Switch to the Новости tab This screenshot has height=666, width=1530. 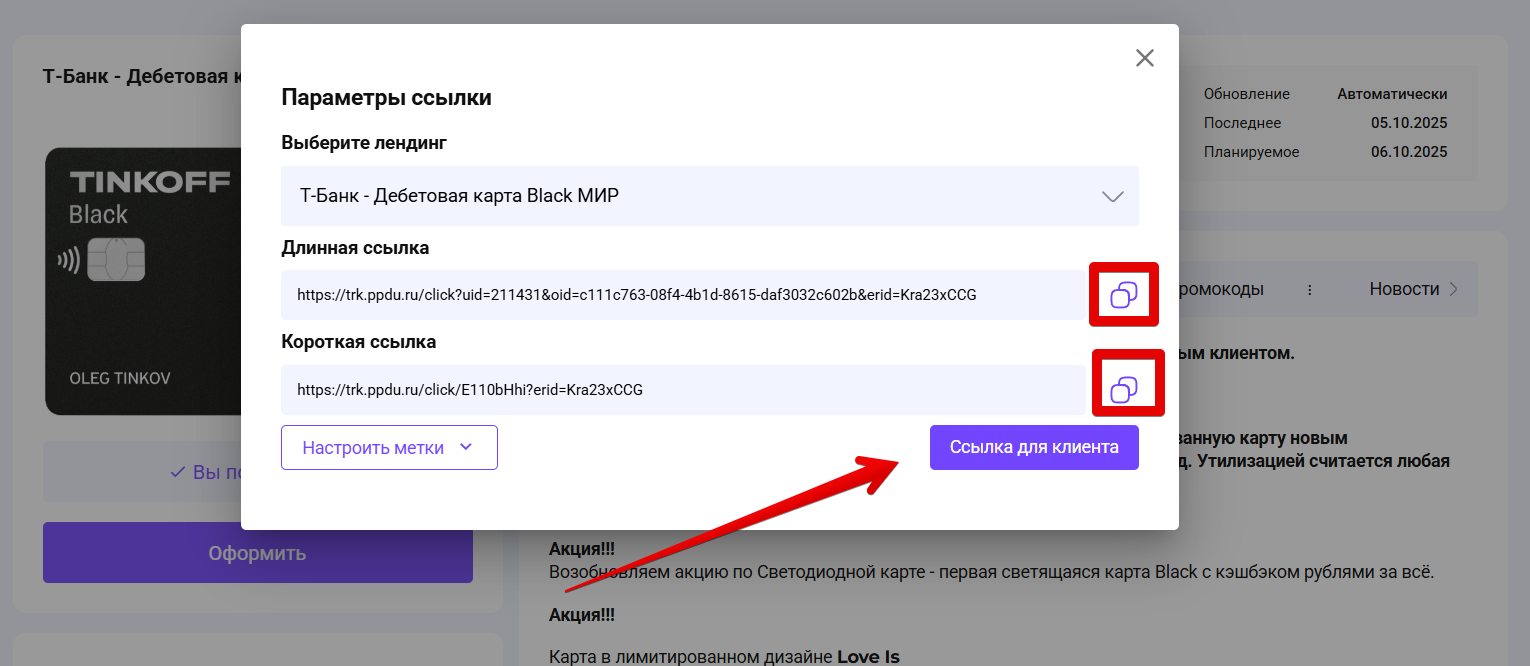click(1404, 290)
